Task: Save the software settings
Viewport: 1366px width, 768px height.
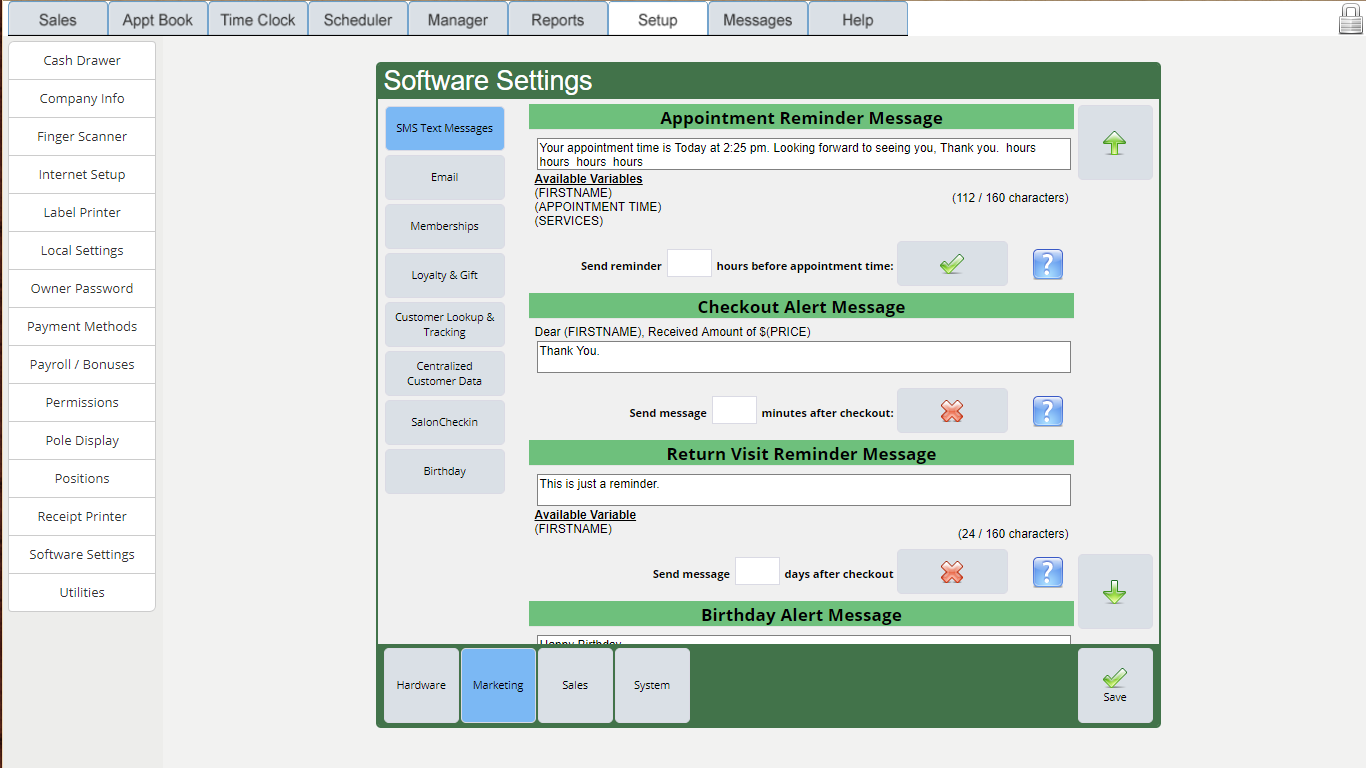Action: (x=1115, y=685)
